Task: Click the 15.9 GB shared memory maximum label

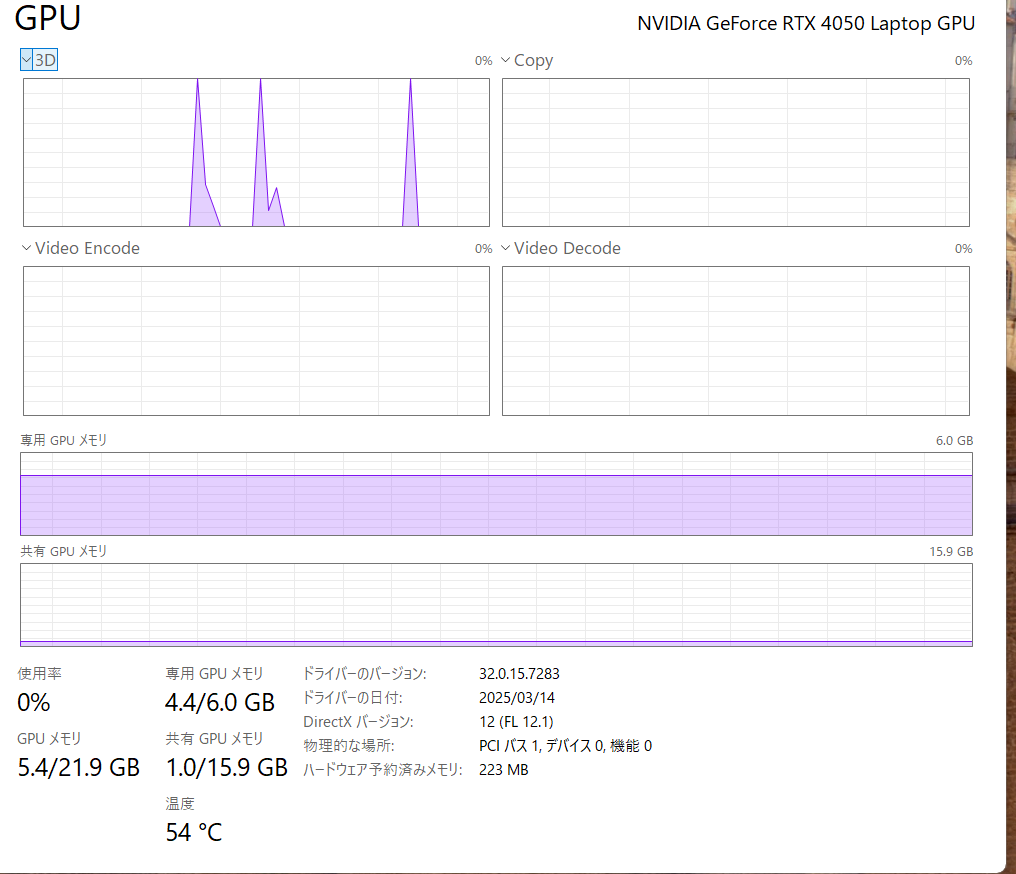Action: click(951, 551)
